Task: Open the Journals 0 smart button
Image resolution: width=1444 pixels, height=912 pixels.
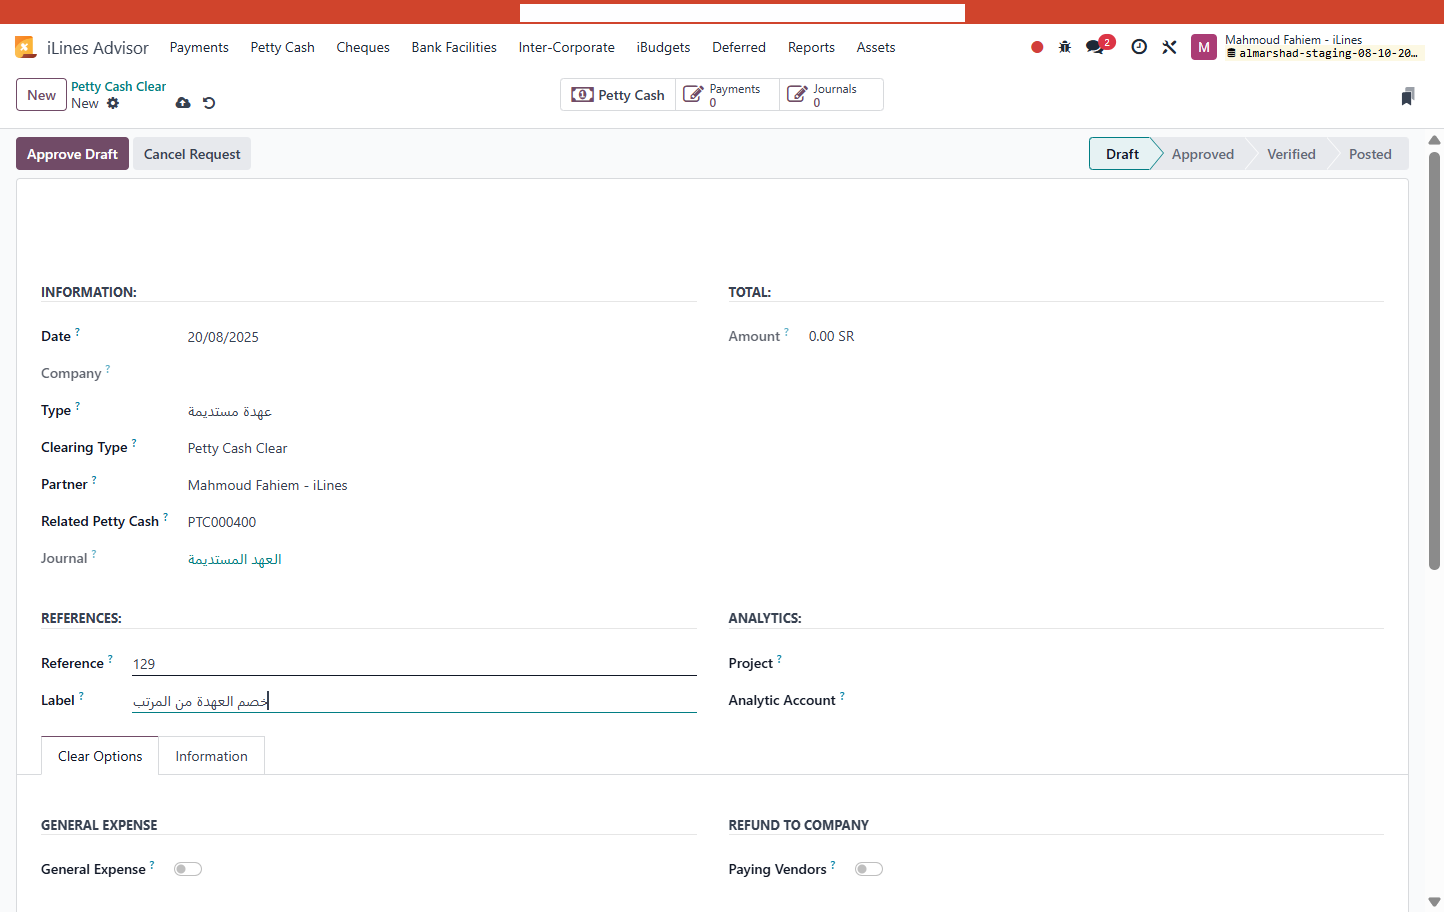Action: 831,95
